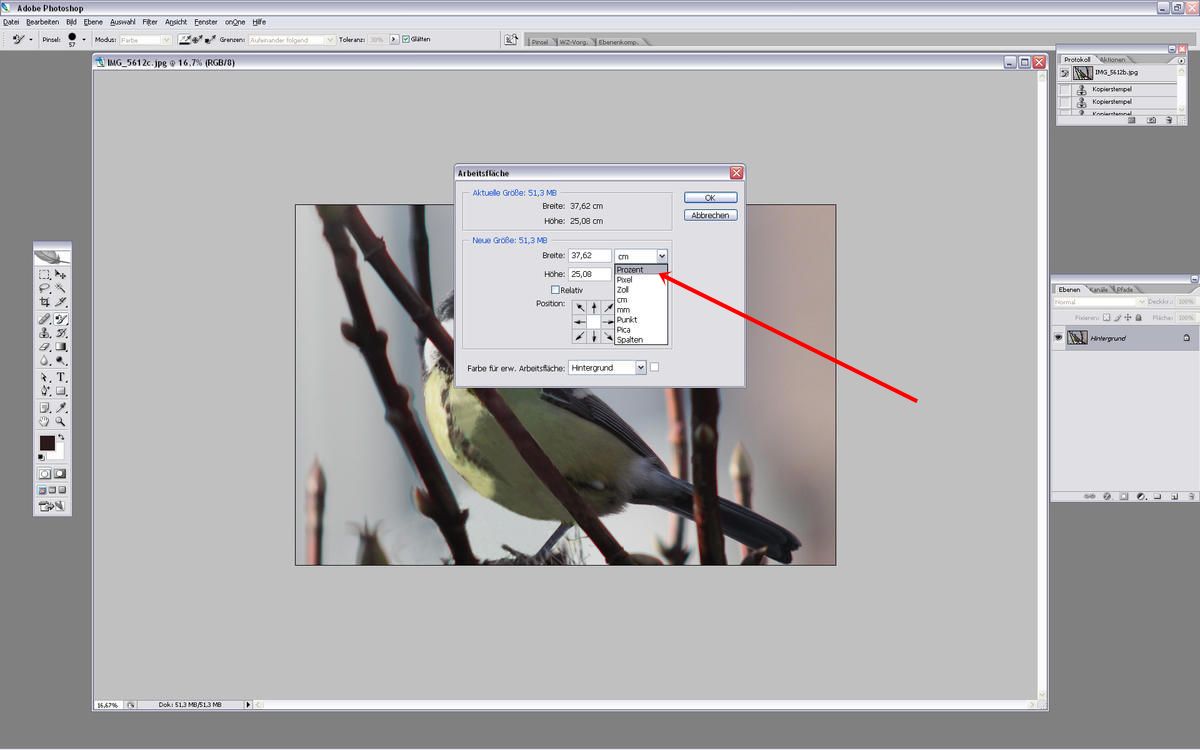This screenshot has width=1200, height=750.
Task: Click the trash icon in the Ebenen panel
Action: [1191, 496]
